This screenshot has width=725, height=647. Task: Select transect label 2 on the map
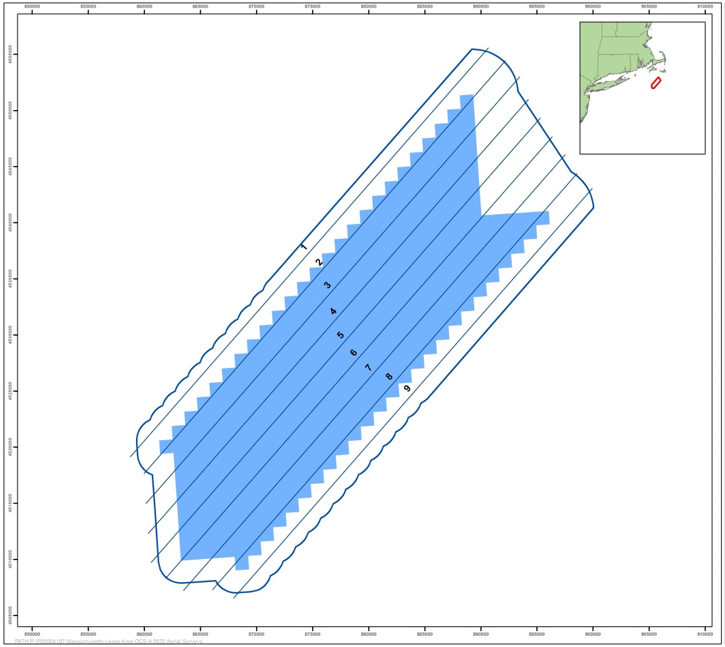[319, 262]
